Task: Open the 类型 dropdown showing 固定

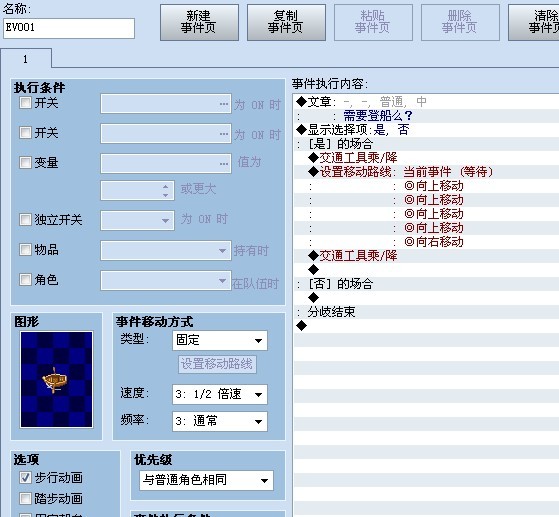Action: tap(220, 340)
